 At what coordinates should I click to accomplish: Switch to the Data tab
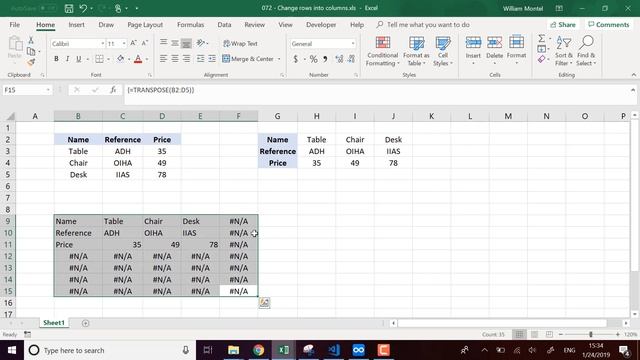tap(224, 24)
